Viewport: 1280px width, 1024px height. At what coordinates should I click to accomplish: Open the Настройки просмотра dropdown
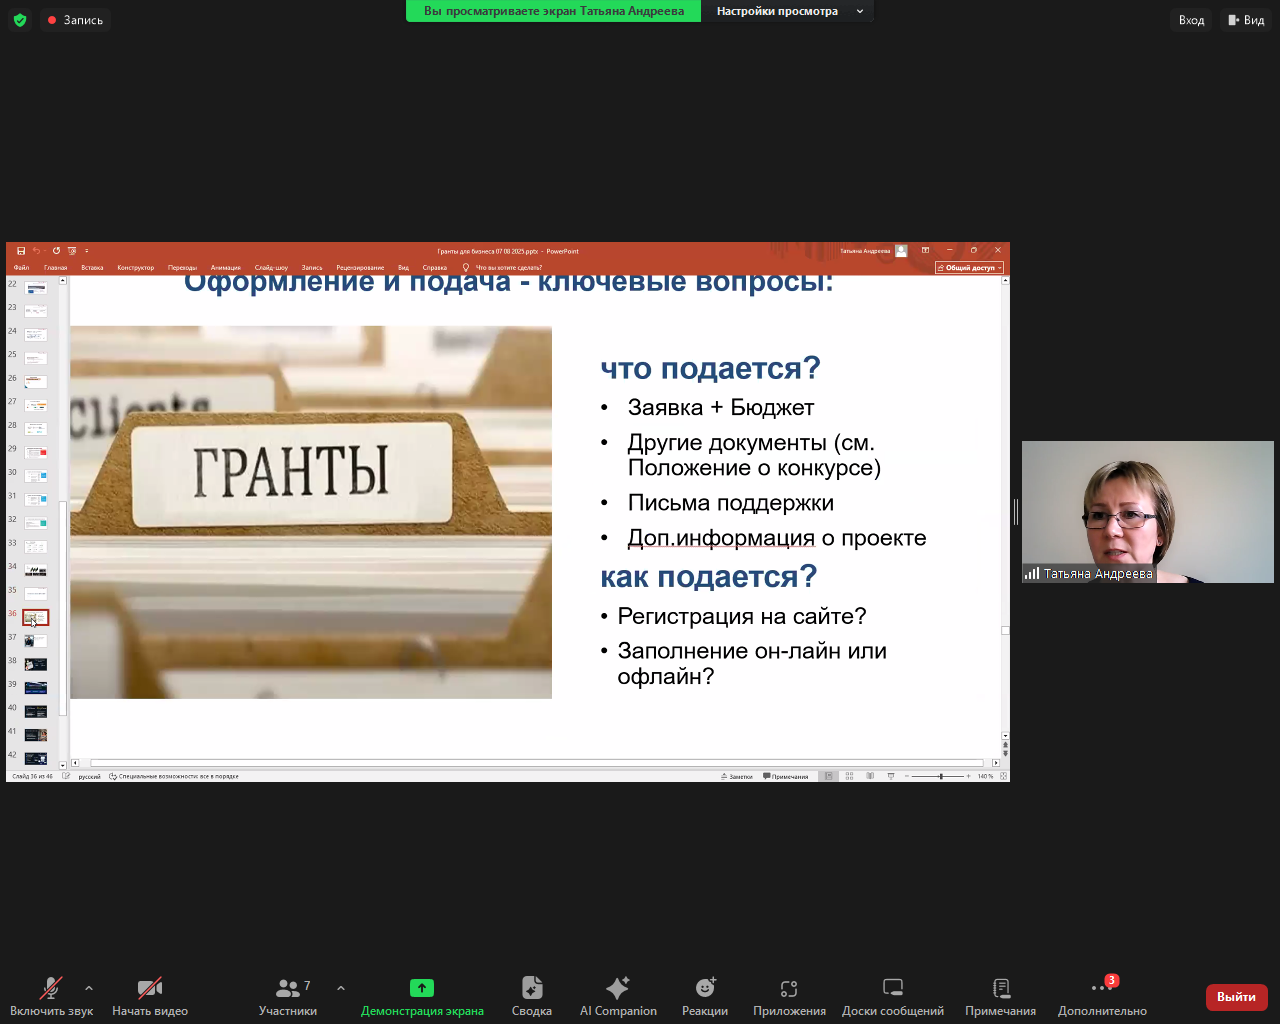pyautogui.click(x=788, y=11)
